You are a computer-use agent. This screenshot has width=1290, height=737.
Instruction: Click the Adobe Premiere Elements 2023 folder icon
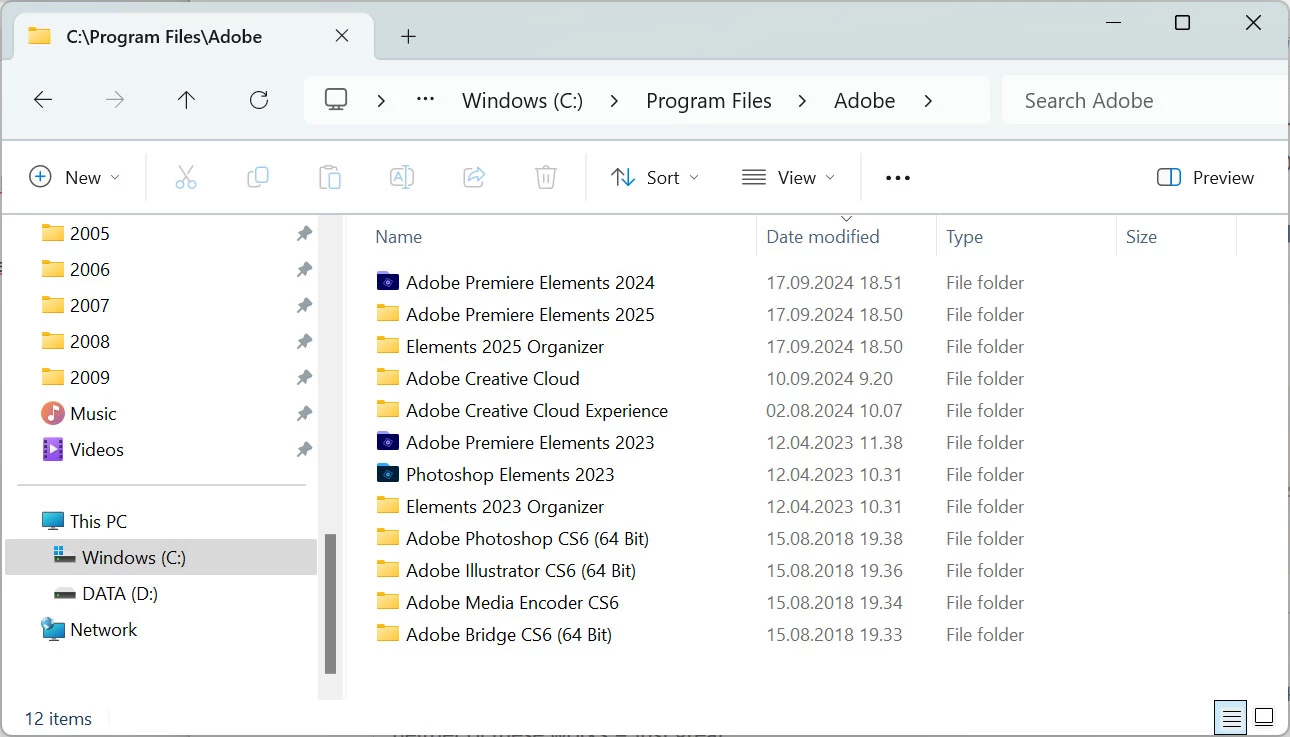[x=388, y=441]
